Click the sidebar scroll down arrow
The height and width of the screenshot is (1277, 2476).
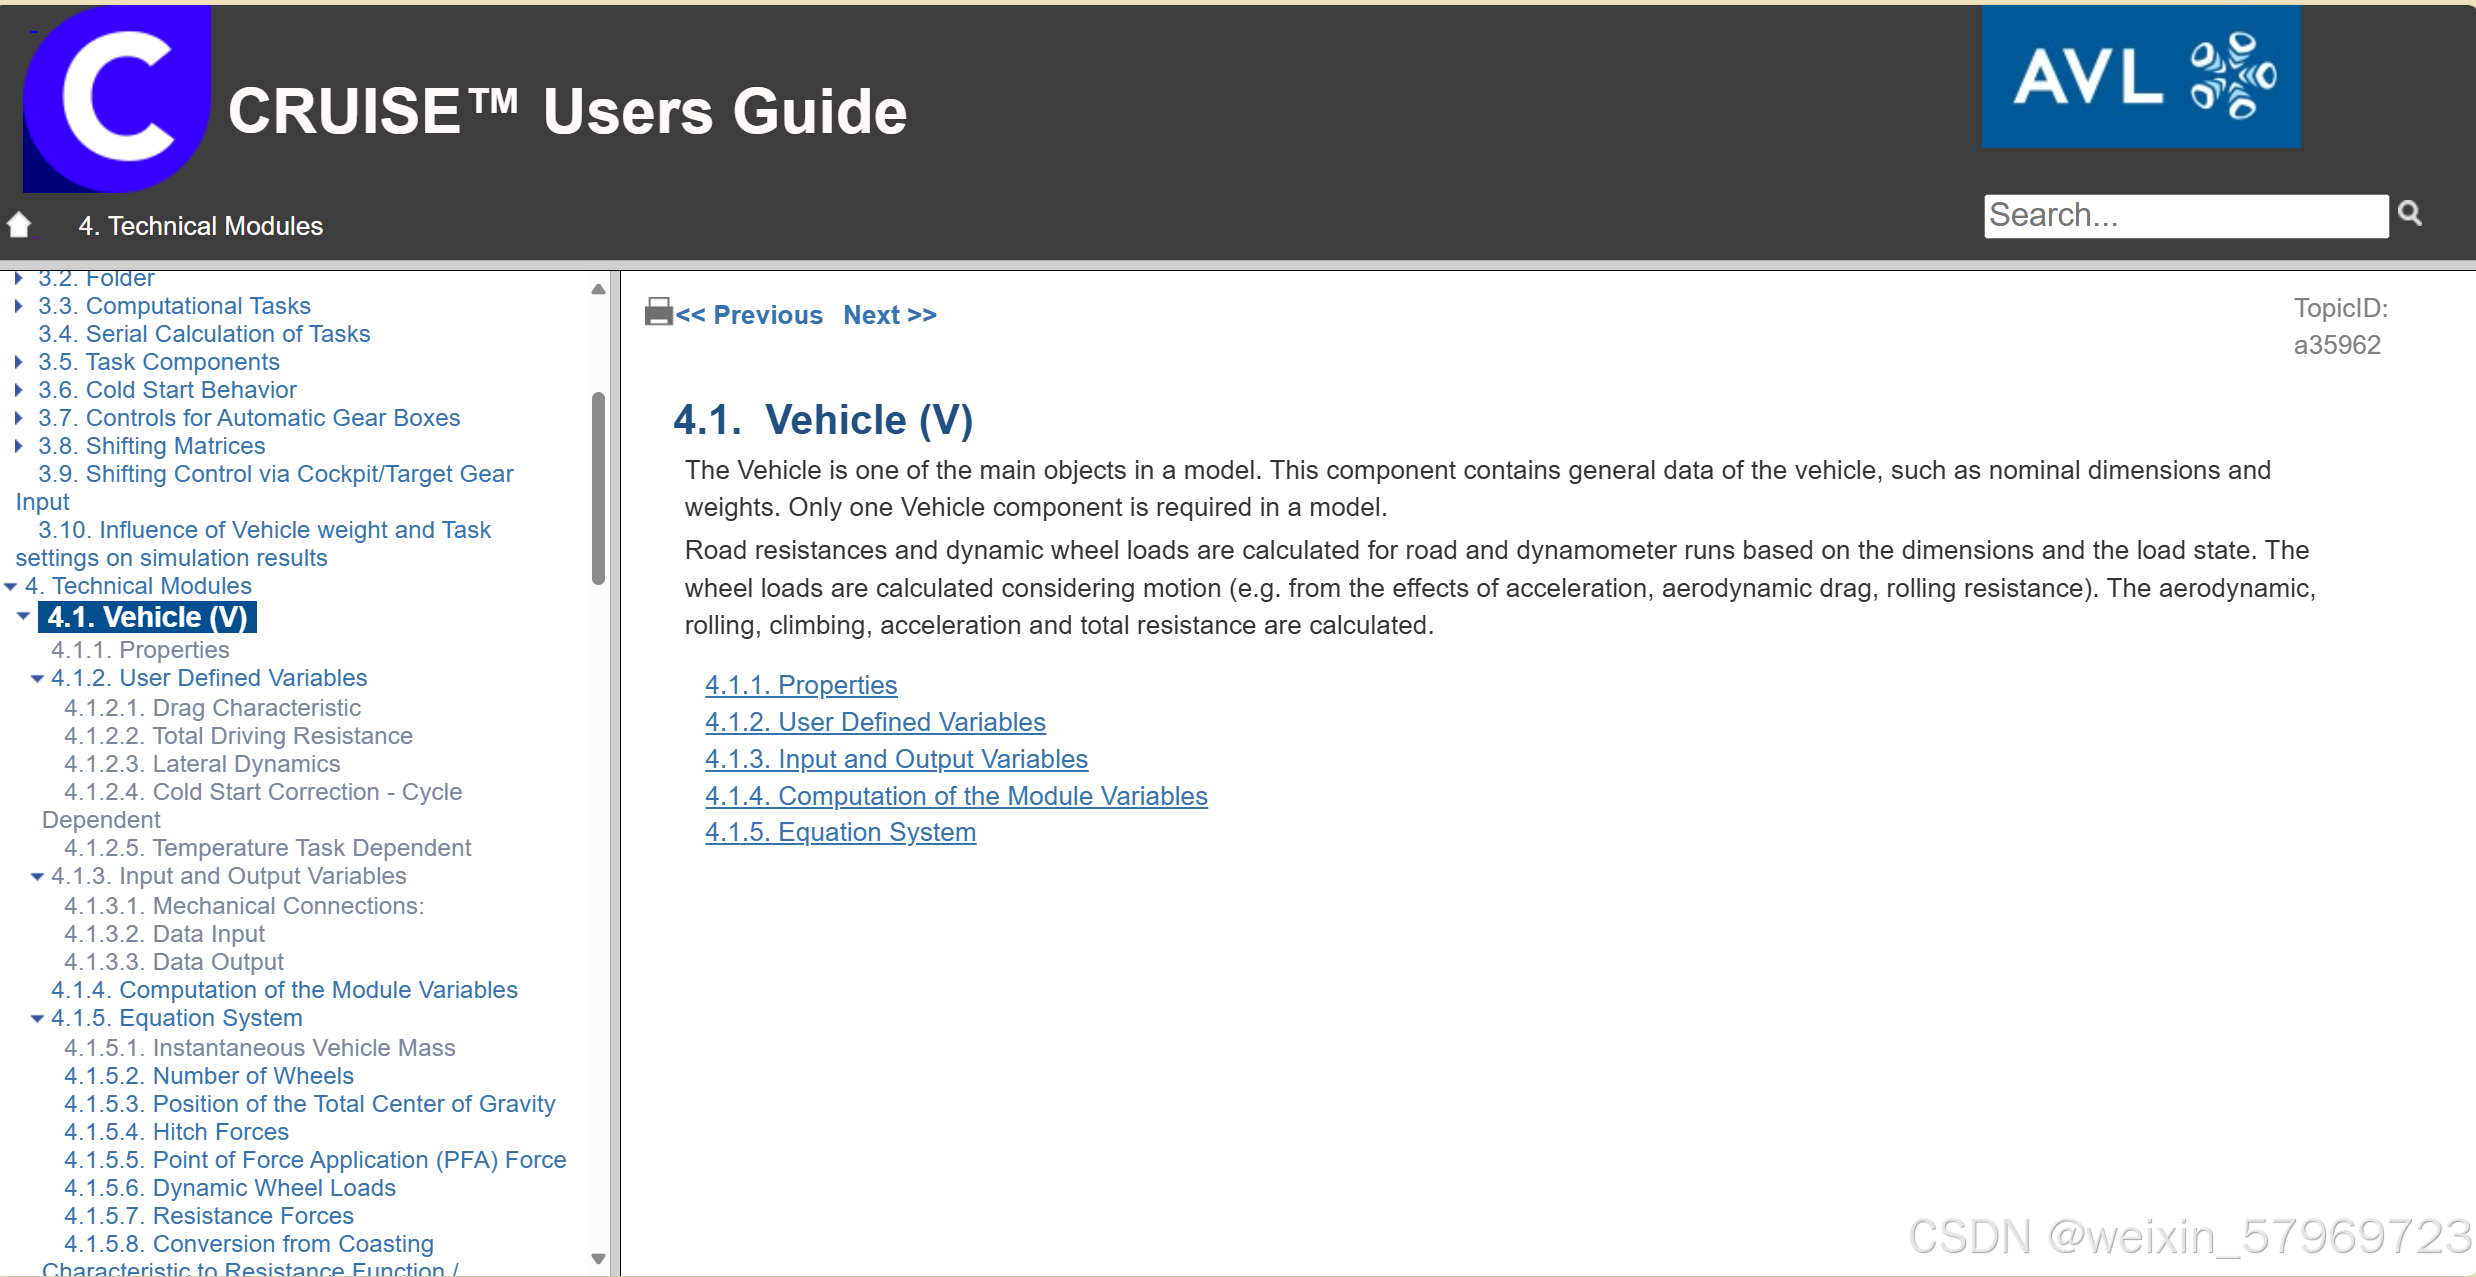point(598,1258)
